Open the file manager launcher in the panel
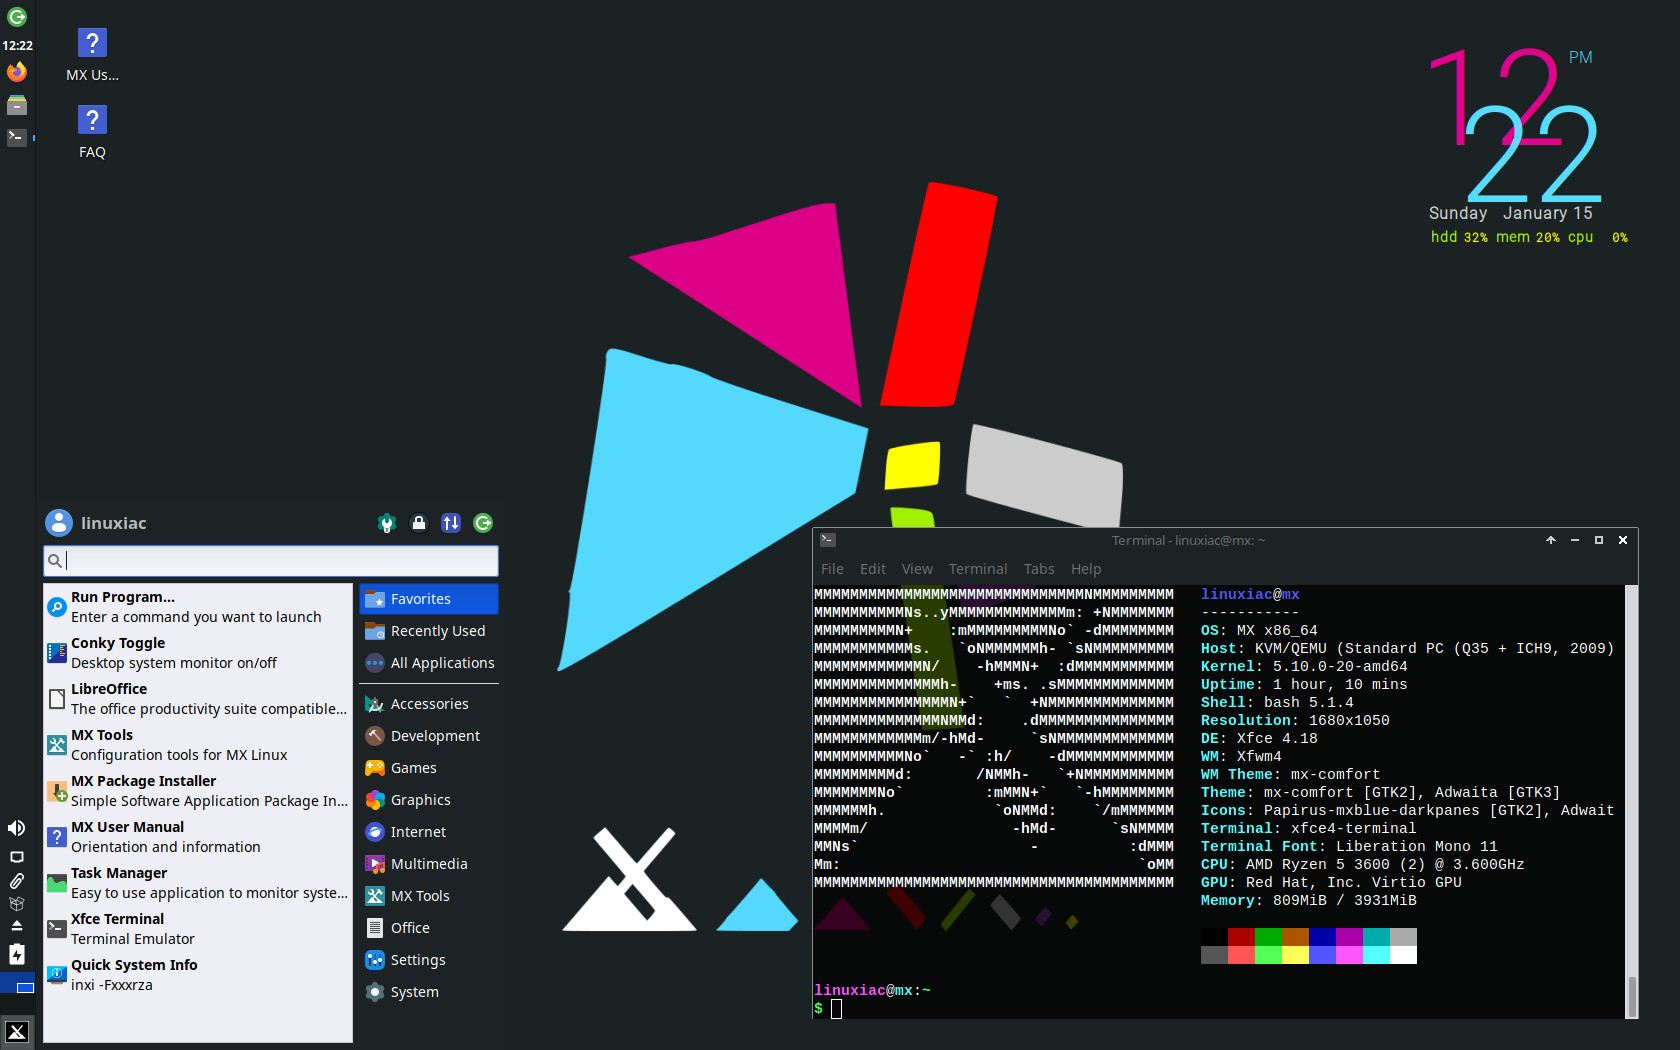Screen dimensions: 1680x1050 (x=17, y=105)
